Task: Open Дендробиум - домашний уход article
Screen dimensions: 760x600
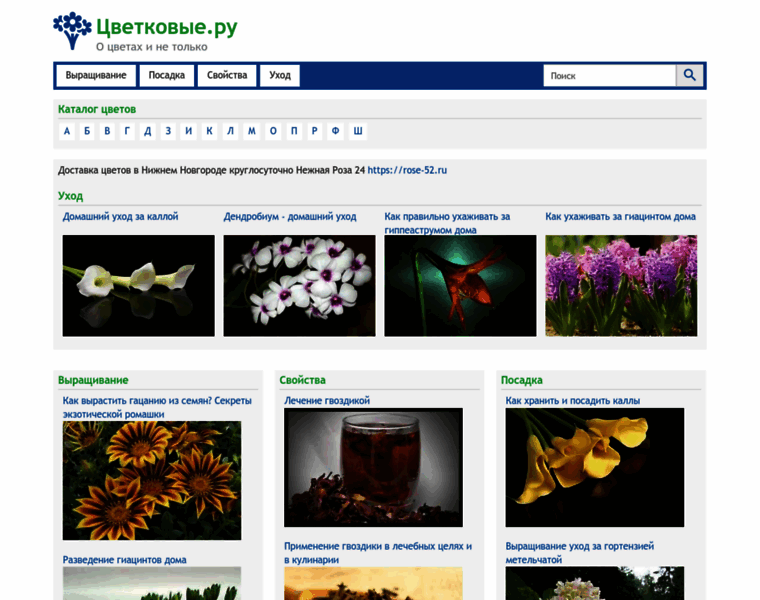Action: pyautogui.click(x=290, y=216)
